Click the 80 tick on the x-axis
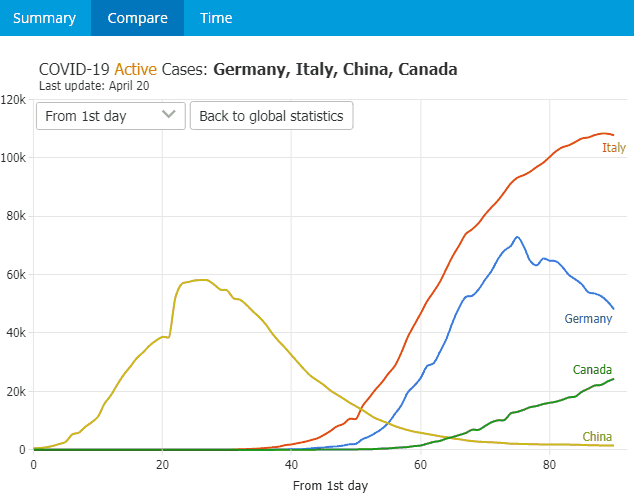Viewport: 634px width, 500px height. 549,465
